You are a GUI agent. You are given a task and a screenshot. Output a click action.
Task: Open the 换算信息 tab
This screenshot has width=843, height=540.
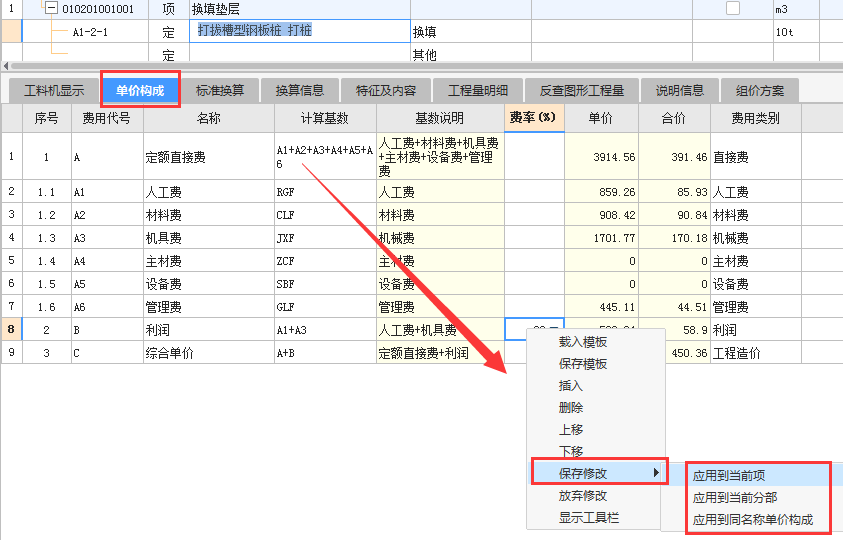pyautogui.click(x=300, y=90)
